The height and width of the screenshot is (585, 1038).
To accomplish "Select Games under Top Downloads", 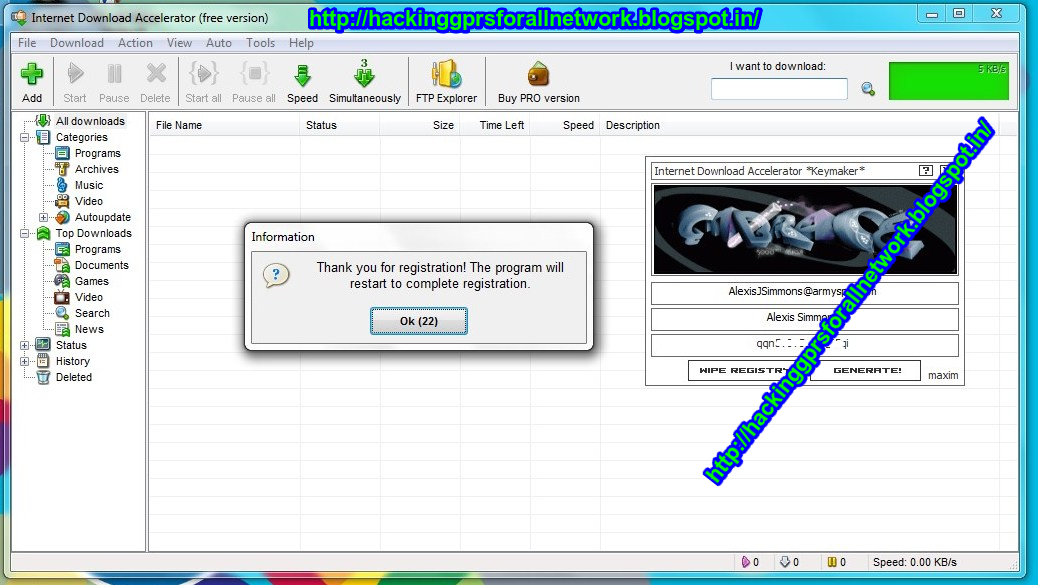I will point(91,281).
